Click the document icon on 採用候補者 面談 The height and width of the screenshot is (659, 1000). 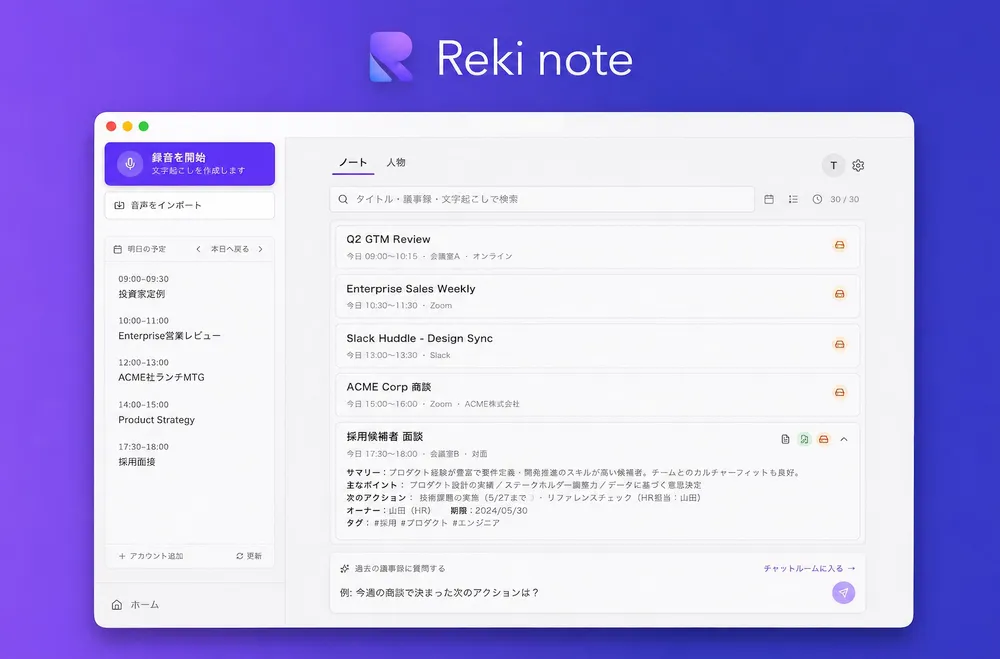point(785,439)
